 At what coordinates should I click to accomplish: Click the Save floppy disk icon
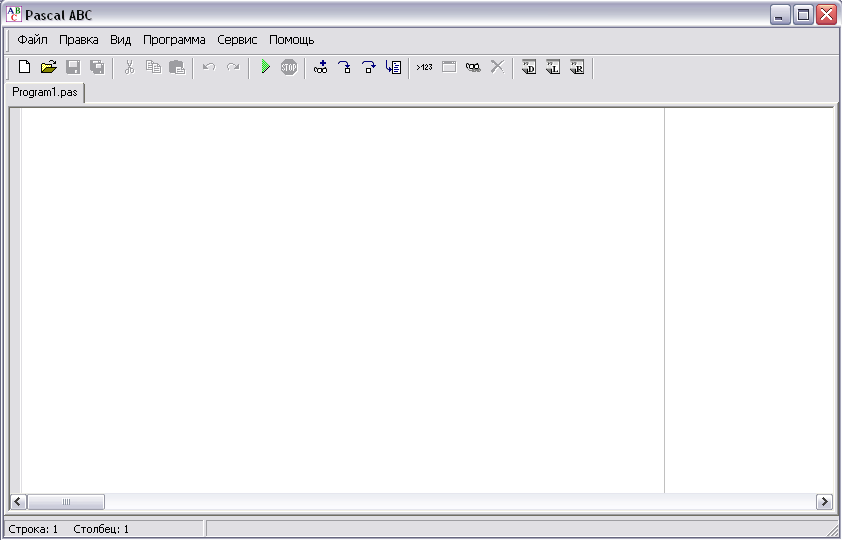coord(73,67)
